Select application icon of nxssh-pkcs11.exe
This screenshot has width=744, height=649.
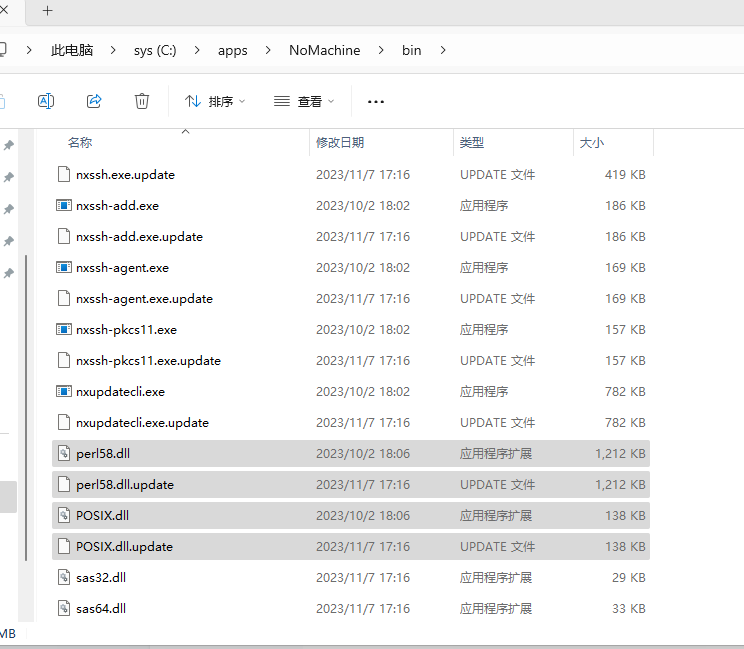pyautogui.click(x=64, y=329)
